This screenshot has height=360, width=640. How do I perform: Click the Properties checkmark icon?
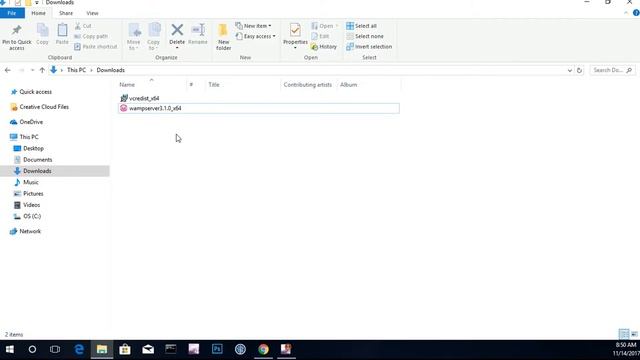click(x=295, y=30)
